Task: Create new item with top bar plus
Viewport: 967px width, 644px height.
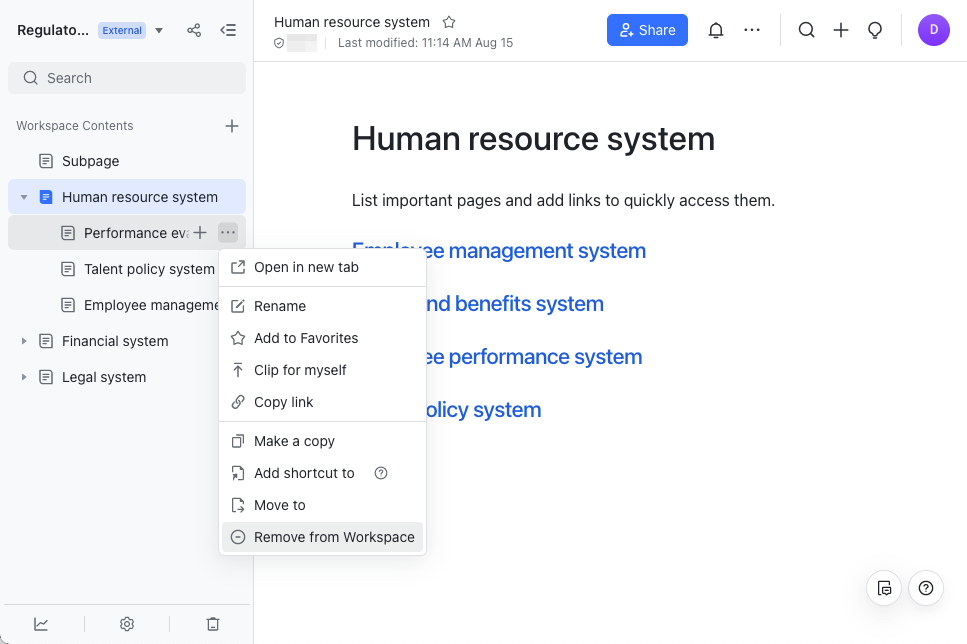Action: click(x=841, y=30)
